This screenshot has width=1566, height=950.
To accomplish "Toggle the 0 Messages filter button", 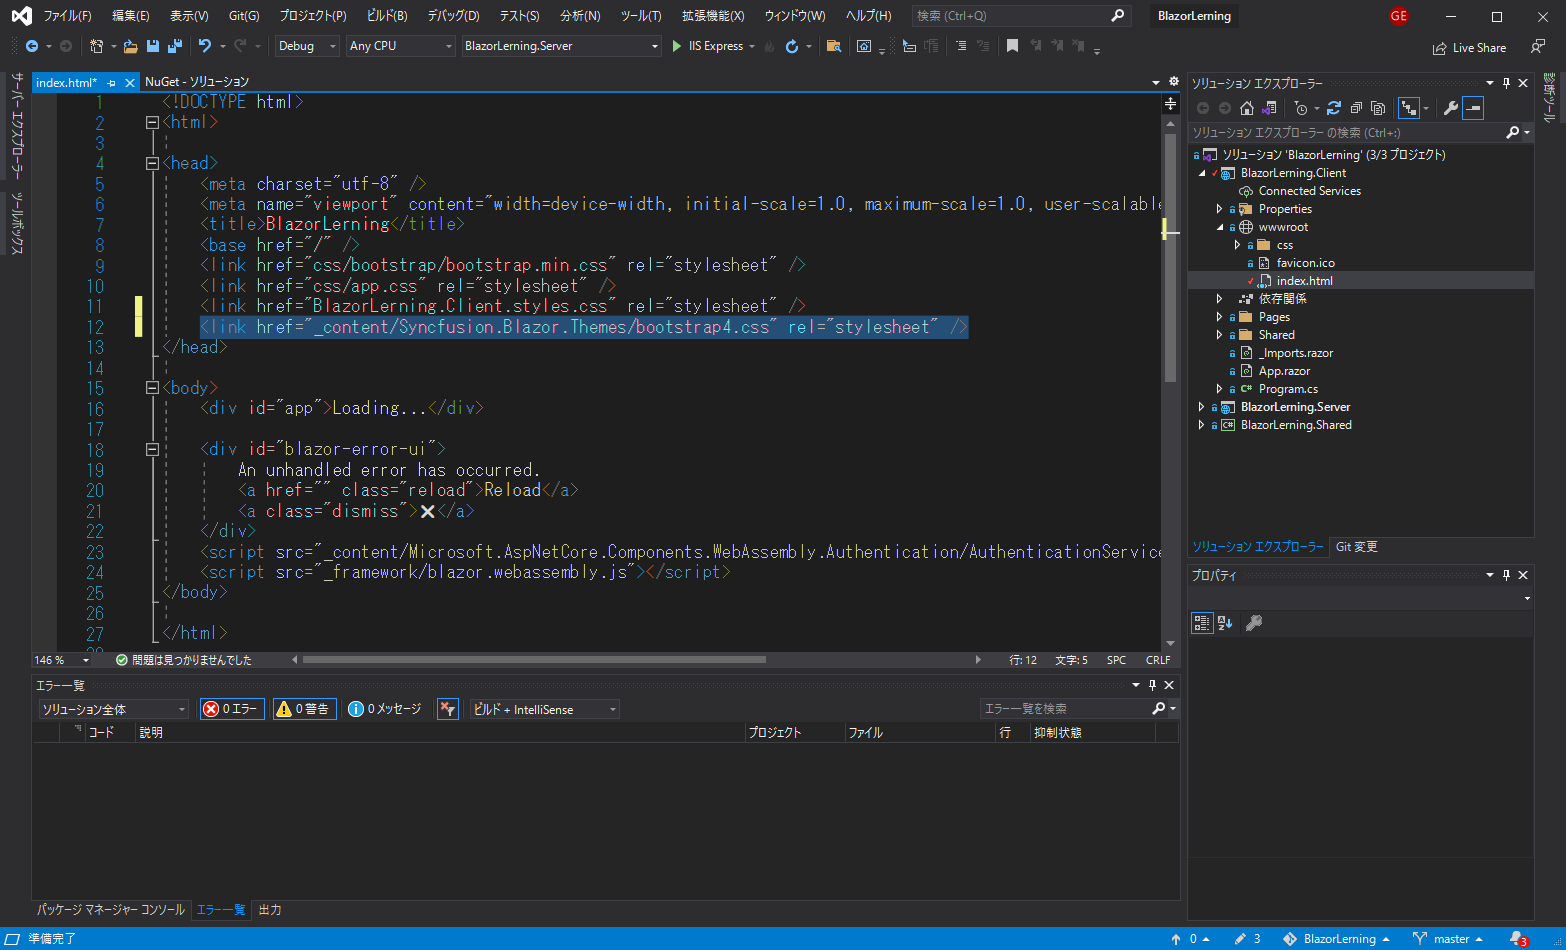I will [385, 709].
